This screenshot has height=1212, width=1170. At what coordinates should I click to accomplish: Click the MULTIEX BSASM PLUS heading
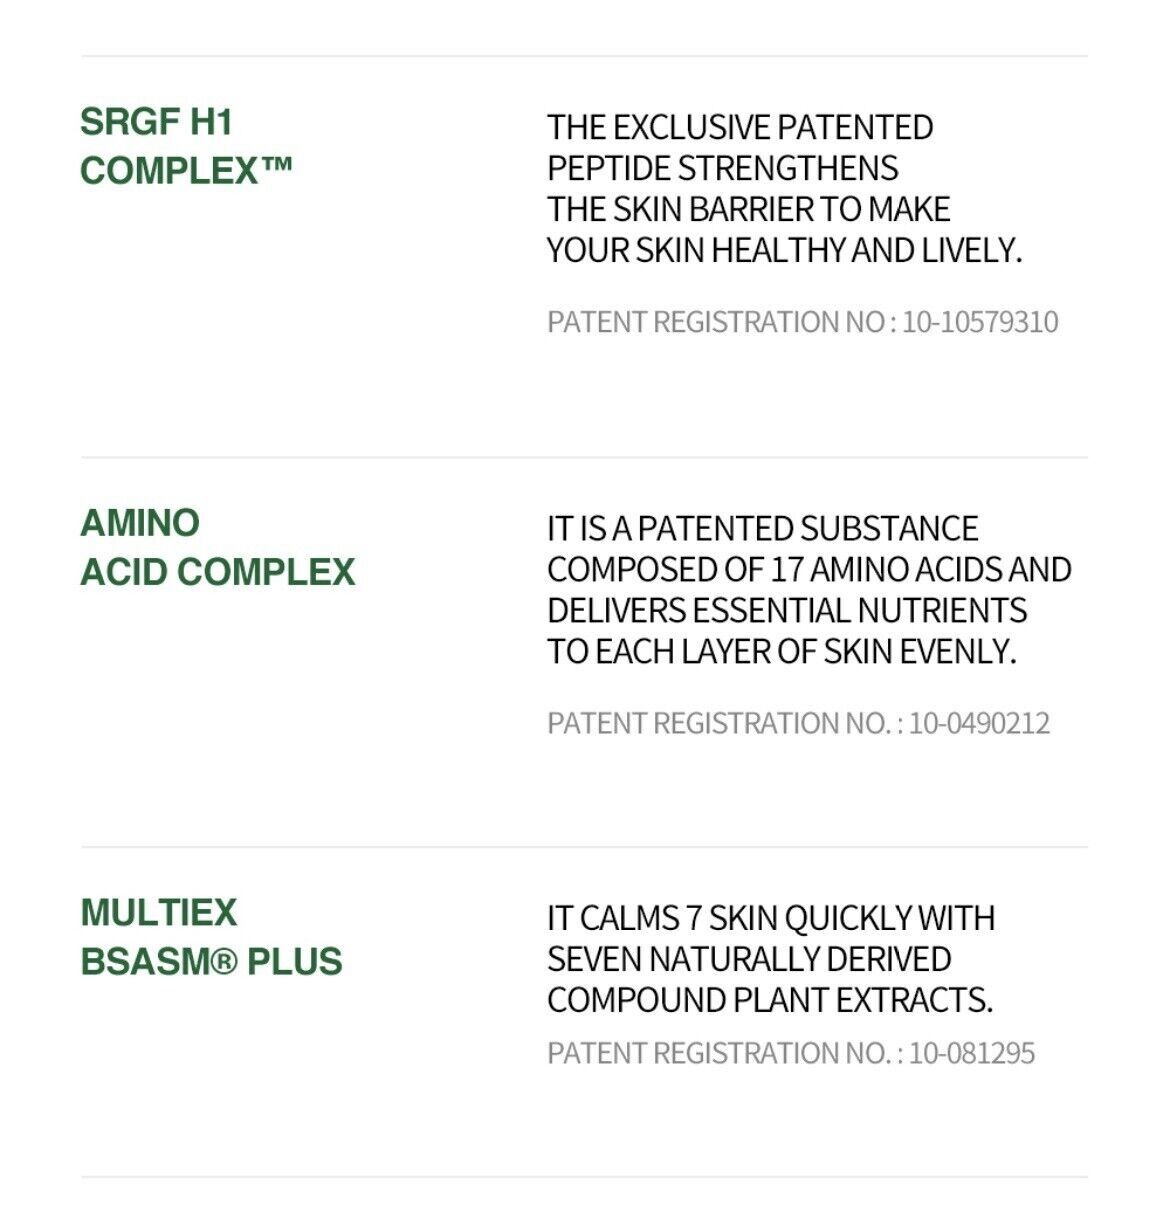[x=211, y=936]
